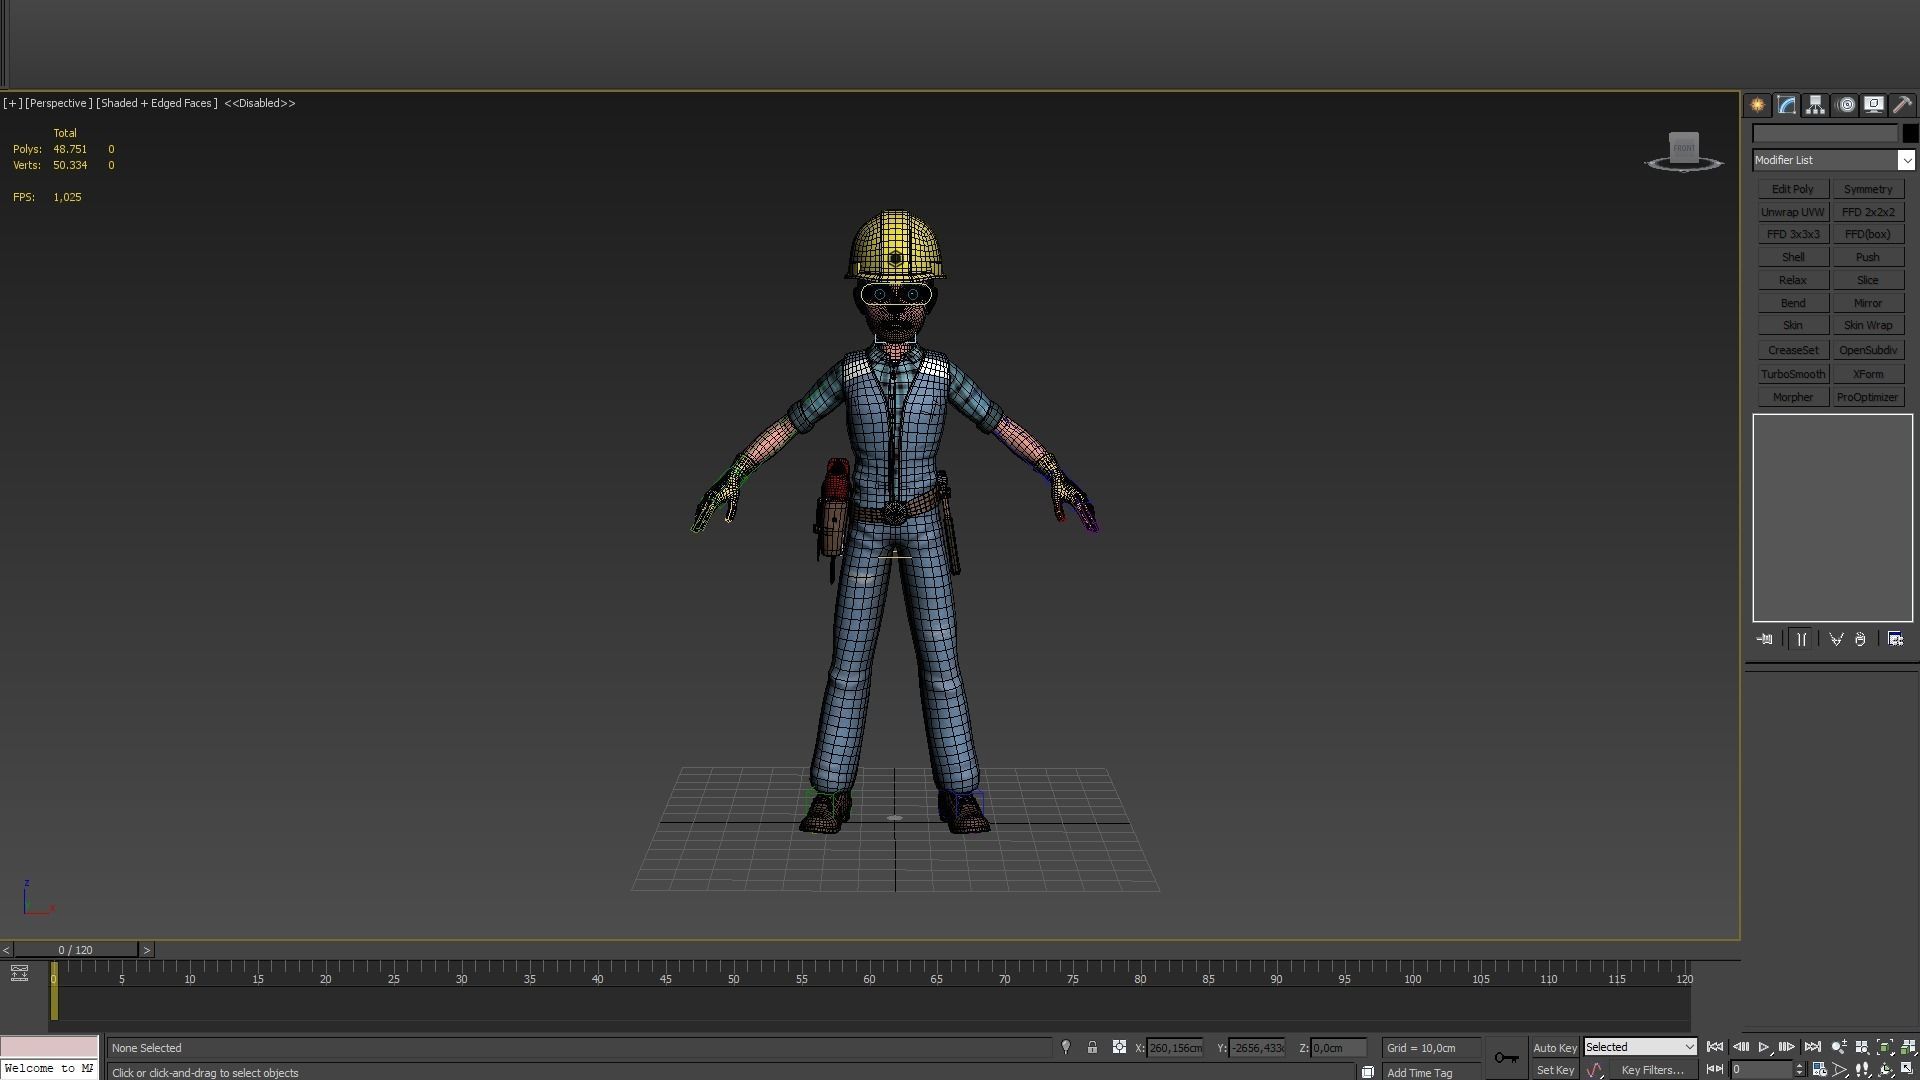
Task: Click Zoom viewport navigation icon
Action: pos(1839,1047)
